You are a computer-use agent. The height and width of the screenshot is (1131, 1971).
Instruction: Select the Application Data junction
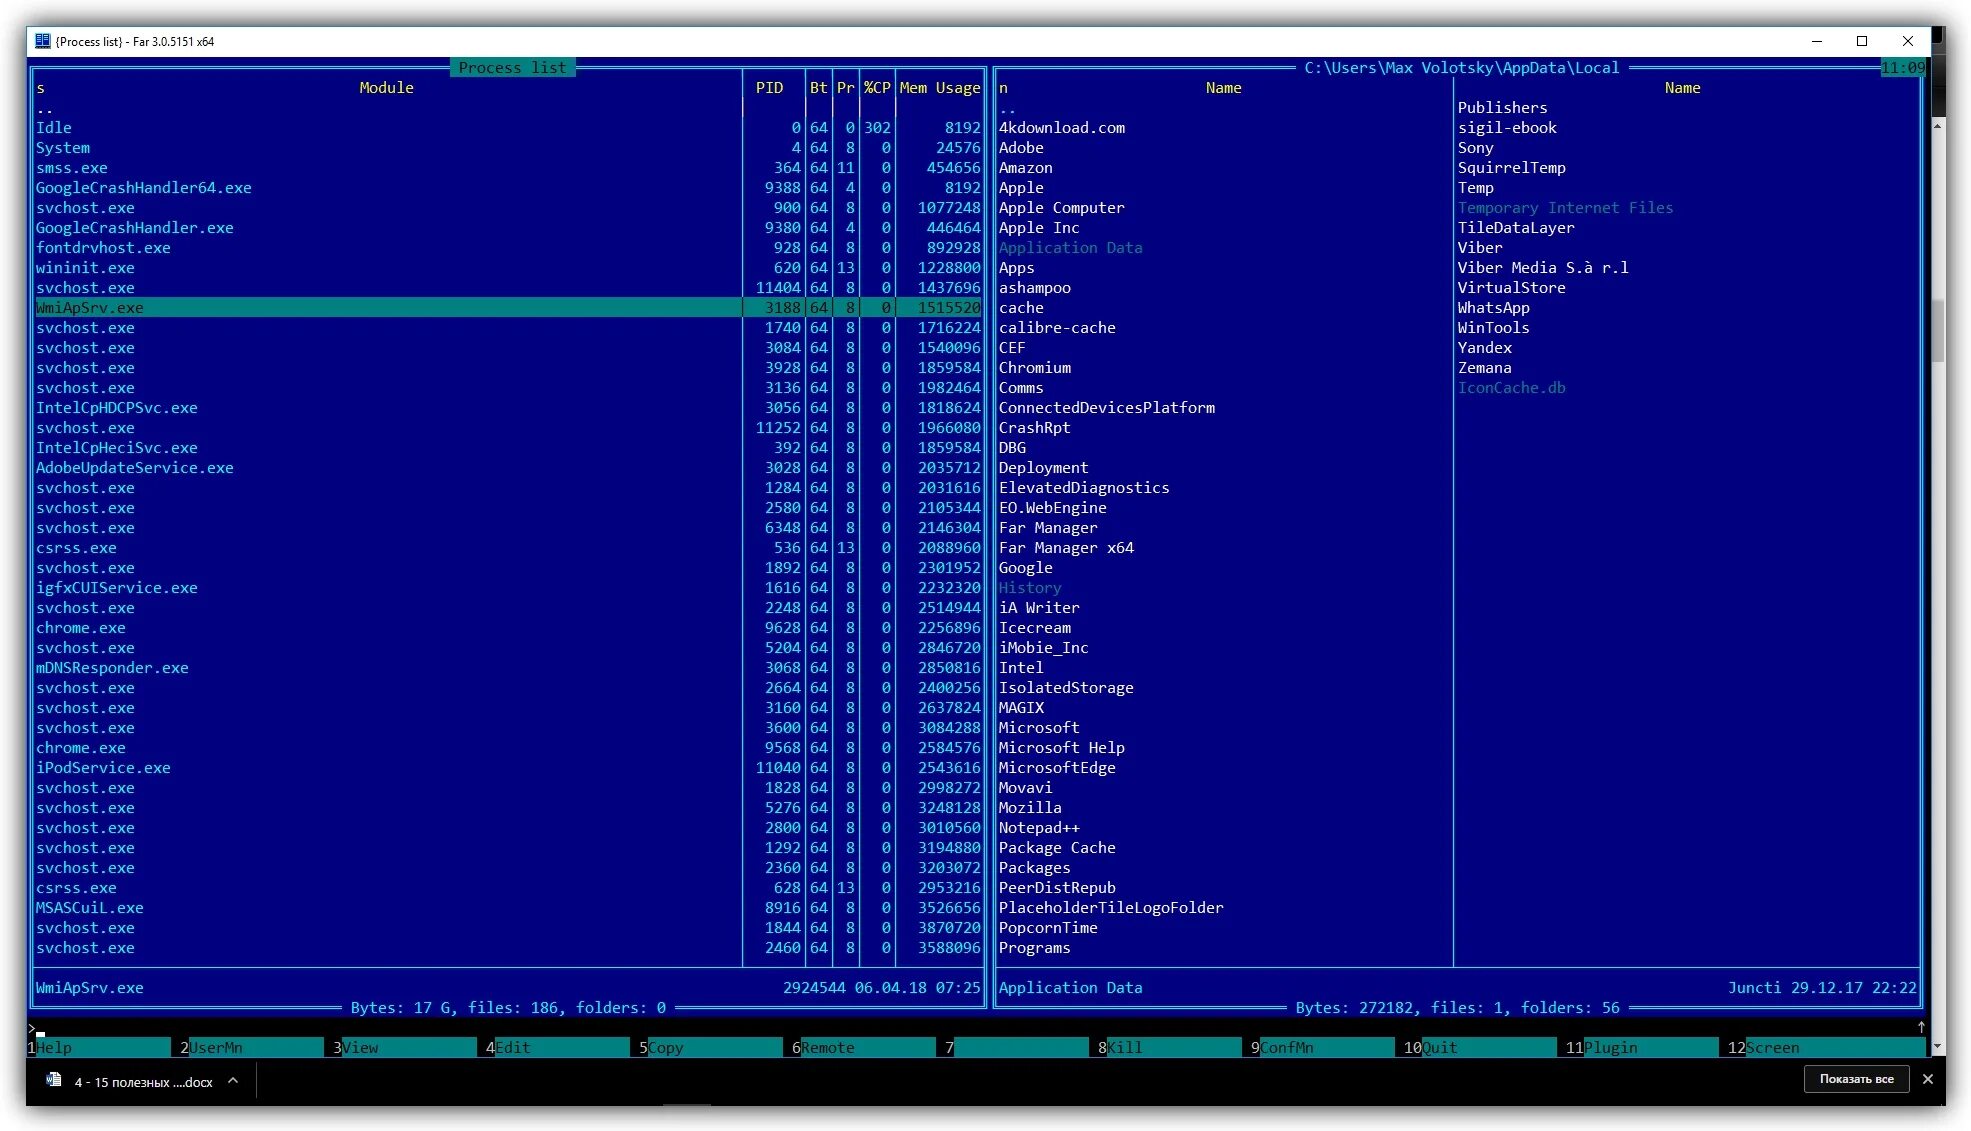click(x=1070, y=248)
